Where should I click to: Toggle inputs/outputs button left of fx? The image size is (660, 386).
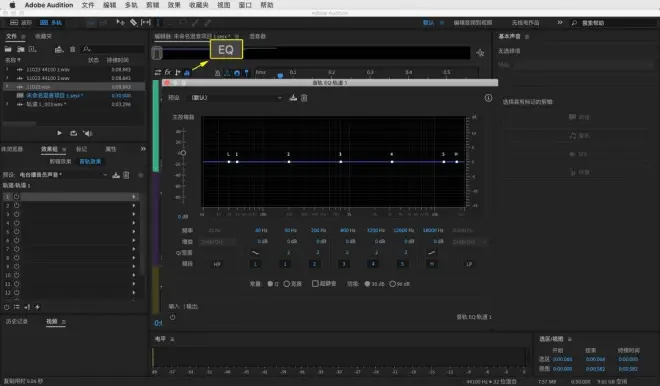pos(157,72)
